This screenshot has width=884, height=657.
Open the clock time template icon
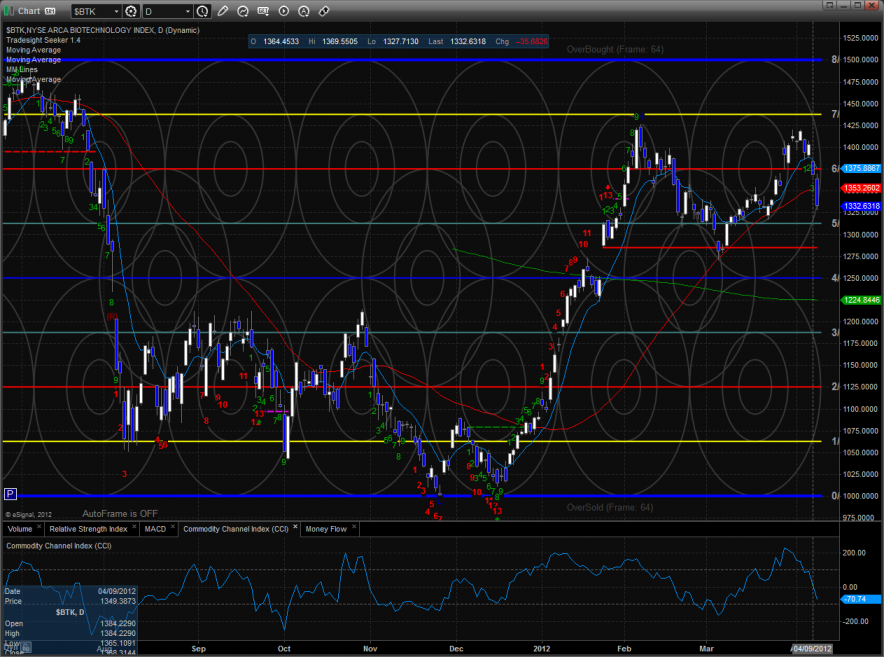tap(203, 11)
